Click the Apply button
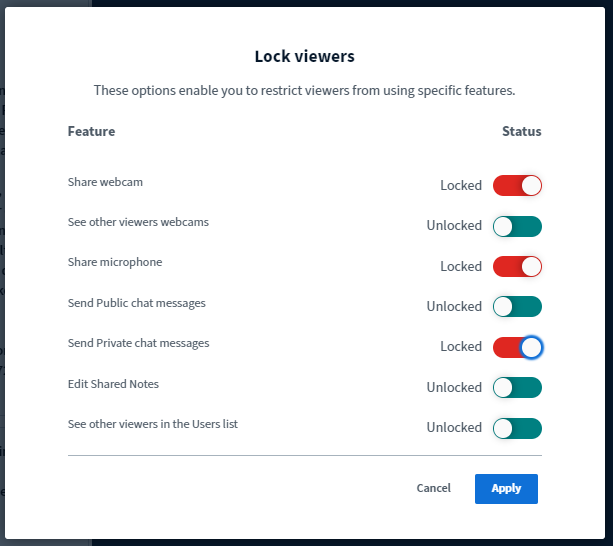Screen dimensions: 613x546 tap(506, 488)
